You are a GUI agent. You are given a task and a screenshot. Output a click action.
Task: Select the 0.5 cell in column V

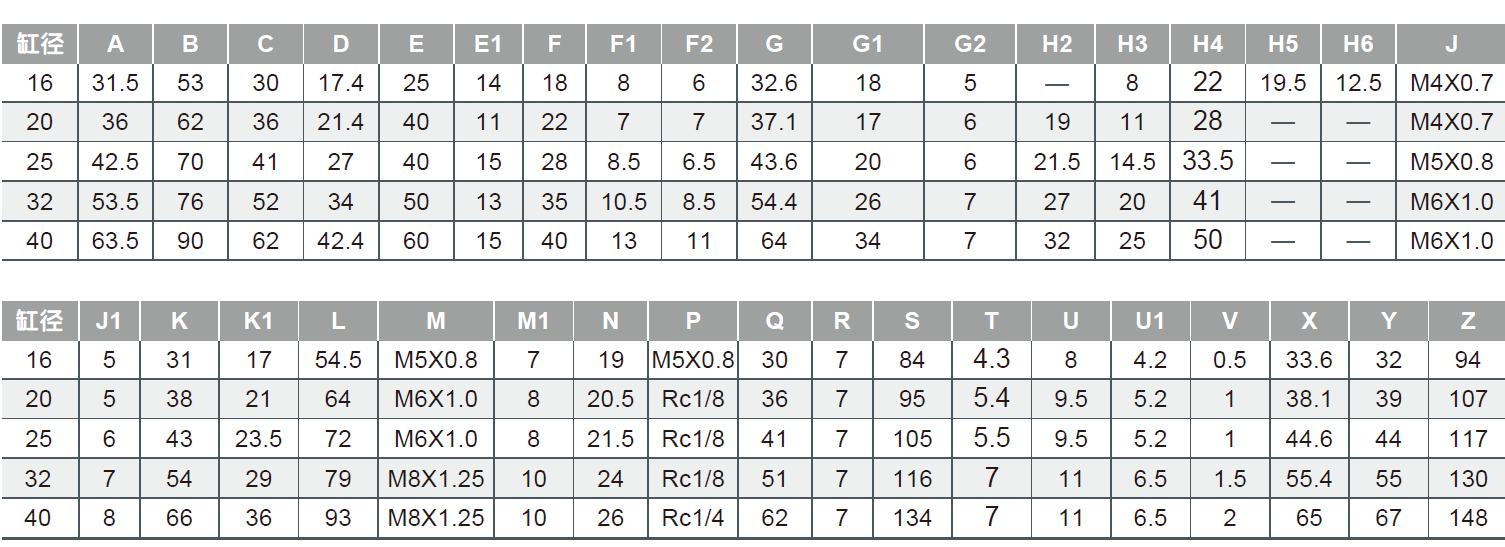1229,360
